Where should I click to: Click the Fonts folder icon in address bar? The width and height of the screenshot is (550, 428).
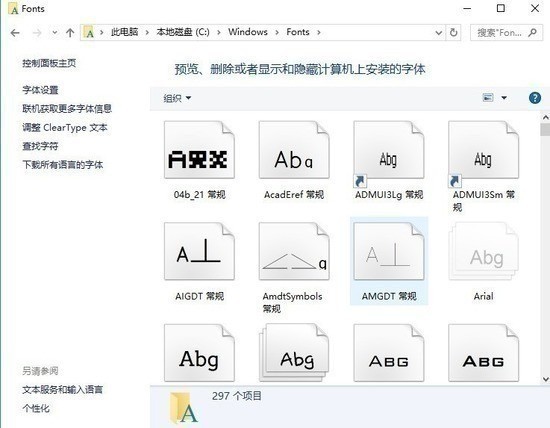89,33
